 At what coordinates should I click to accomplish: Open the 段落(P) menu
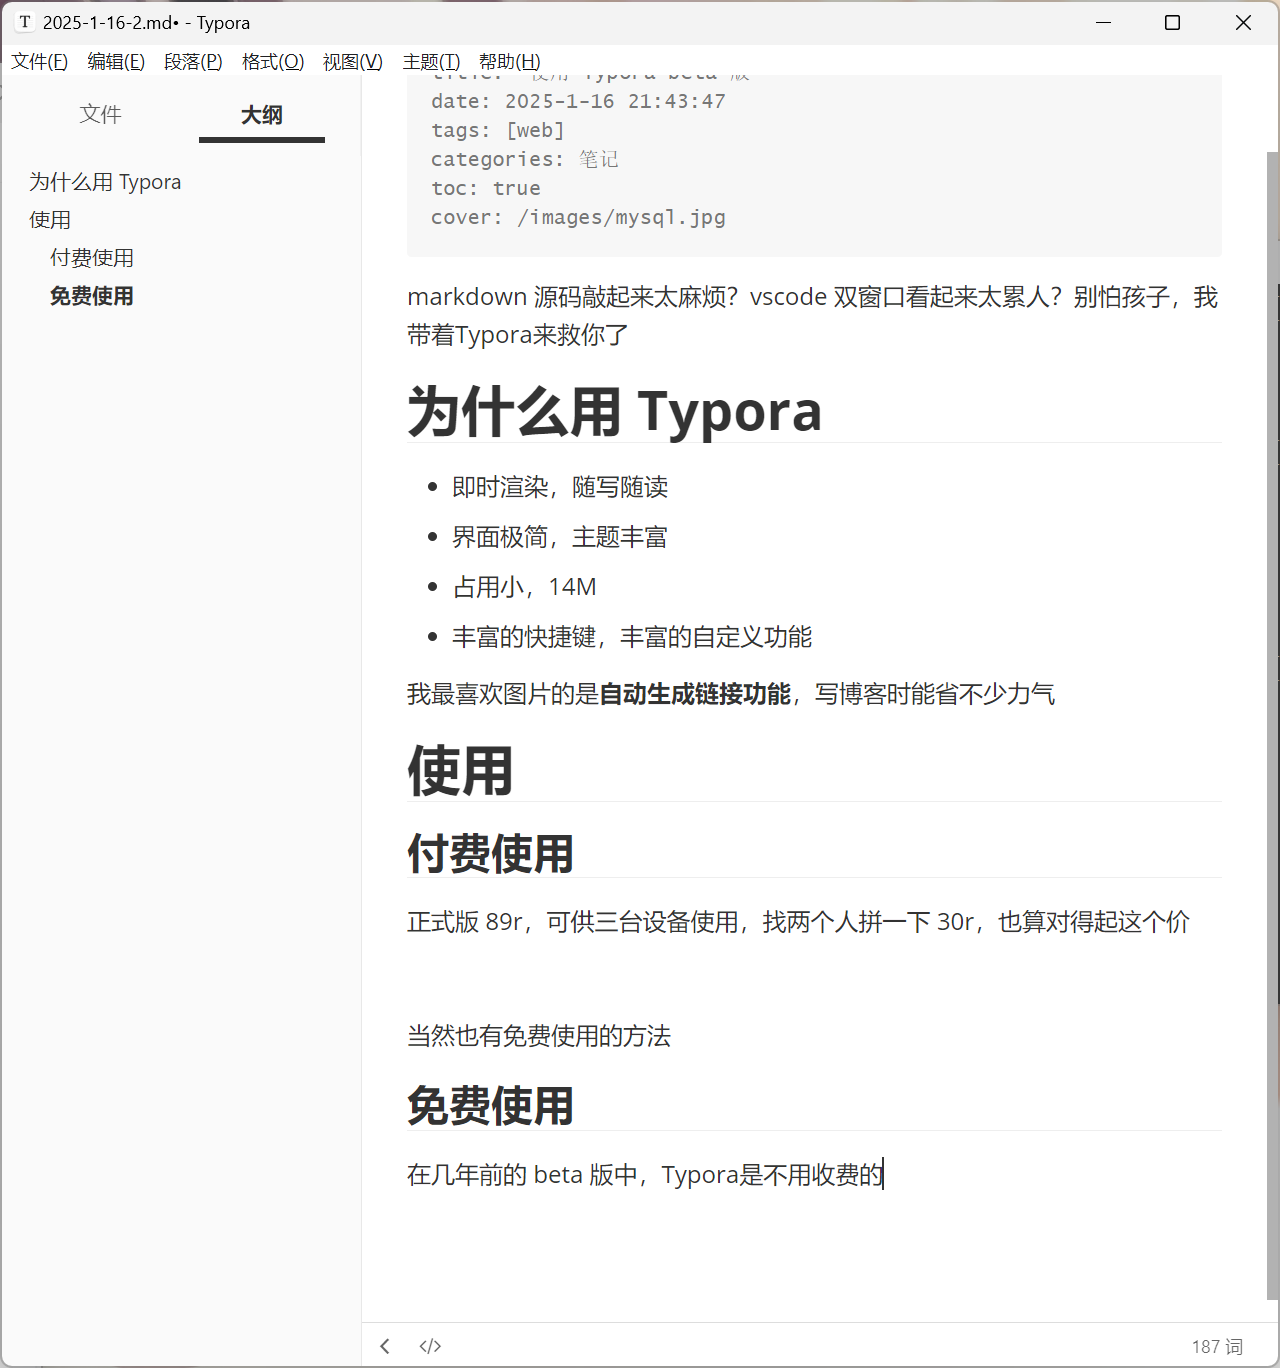(x=193, y=62)
